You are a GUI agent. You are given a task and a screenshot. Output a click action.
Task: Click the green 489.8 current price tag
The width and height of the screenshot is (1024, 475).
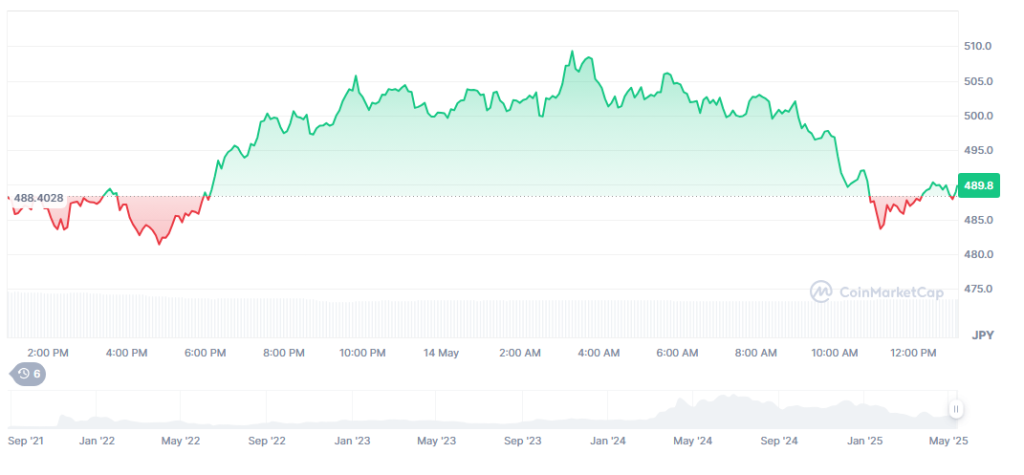[x=977, y=185]
